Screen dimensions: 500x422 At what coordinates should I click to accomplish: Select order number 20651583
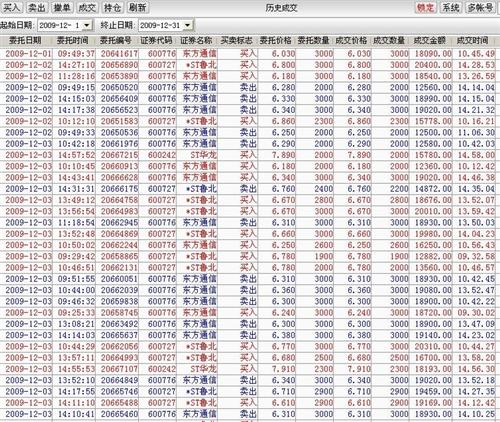119,121
